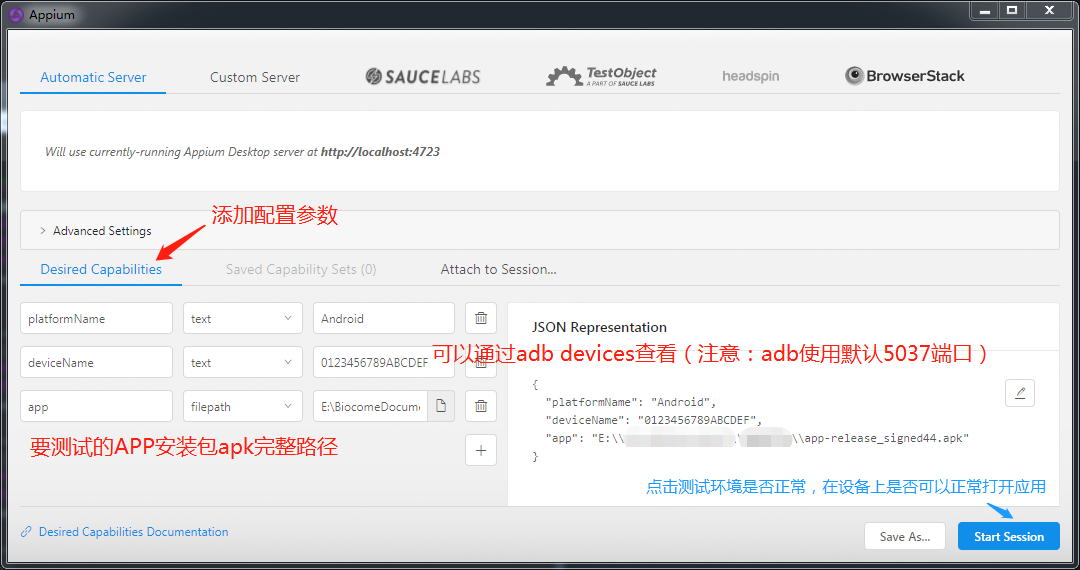Screen dimensions: 1080x570
Task: Click the Android value field
Action: click(x=384, y=319)
